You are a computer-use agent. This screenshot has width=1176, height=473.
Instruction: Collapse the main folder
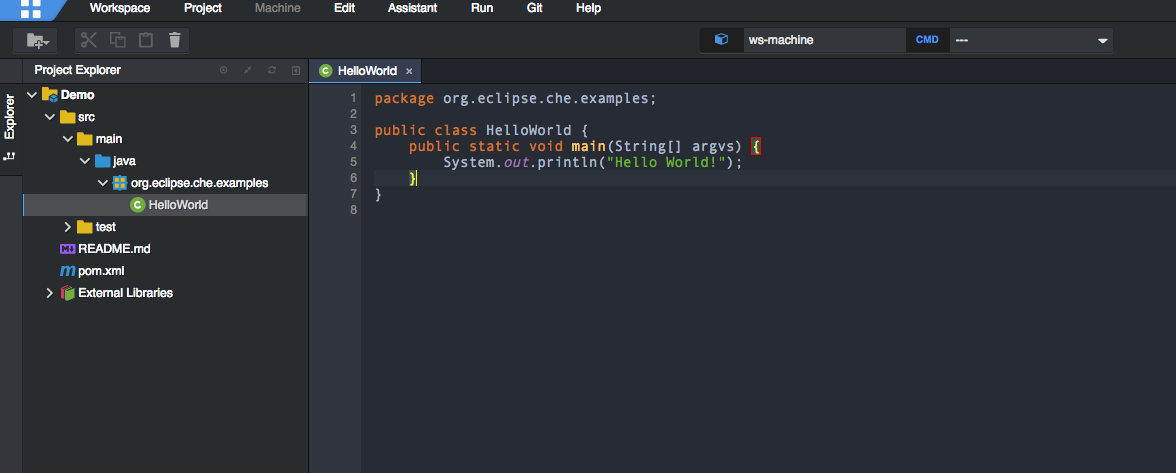[68, 139]
